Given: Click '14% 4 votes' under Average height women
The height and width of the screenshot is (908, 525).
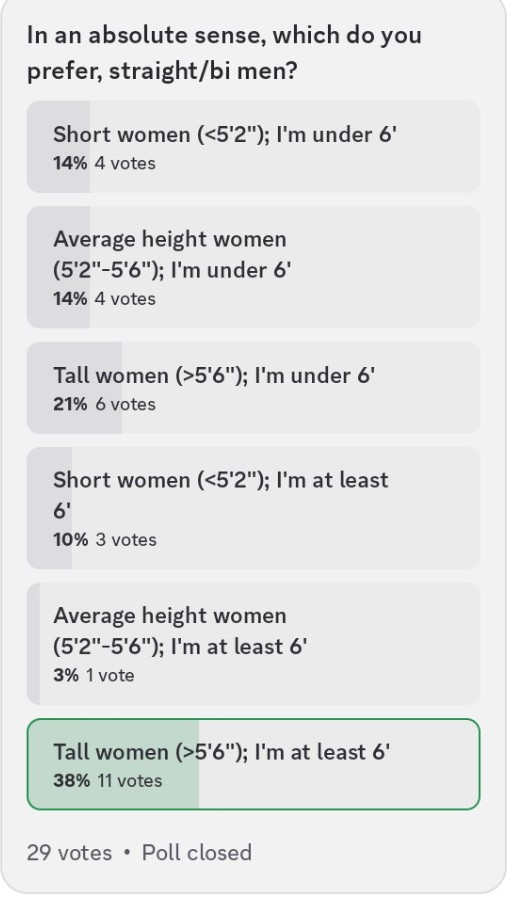Looking at the screenshot, I should [104, 299].
